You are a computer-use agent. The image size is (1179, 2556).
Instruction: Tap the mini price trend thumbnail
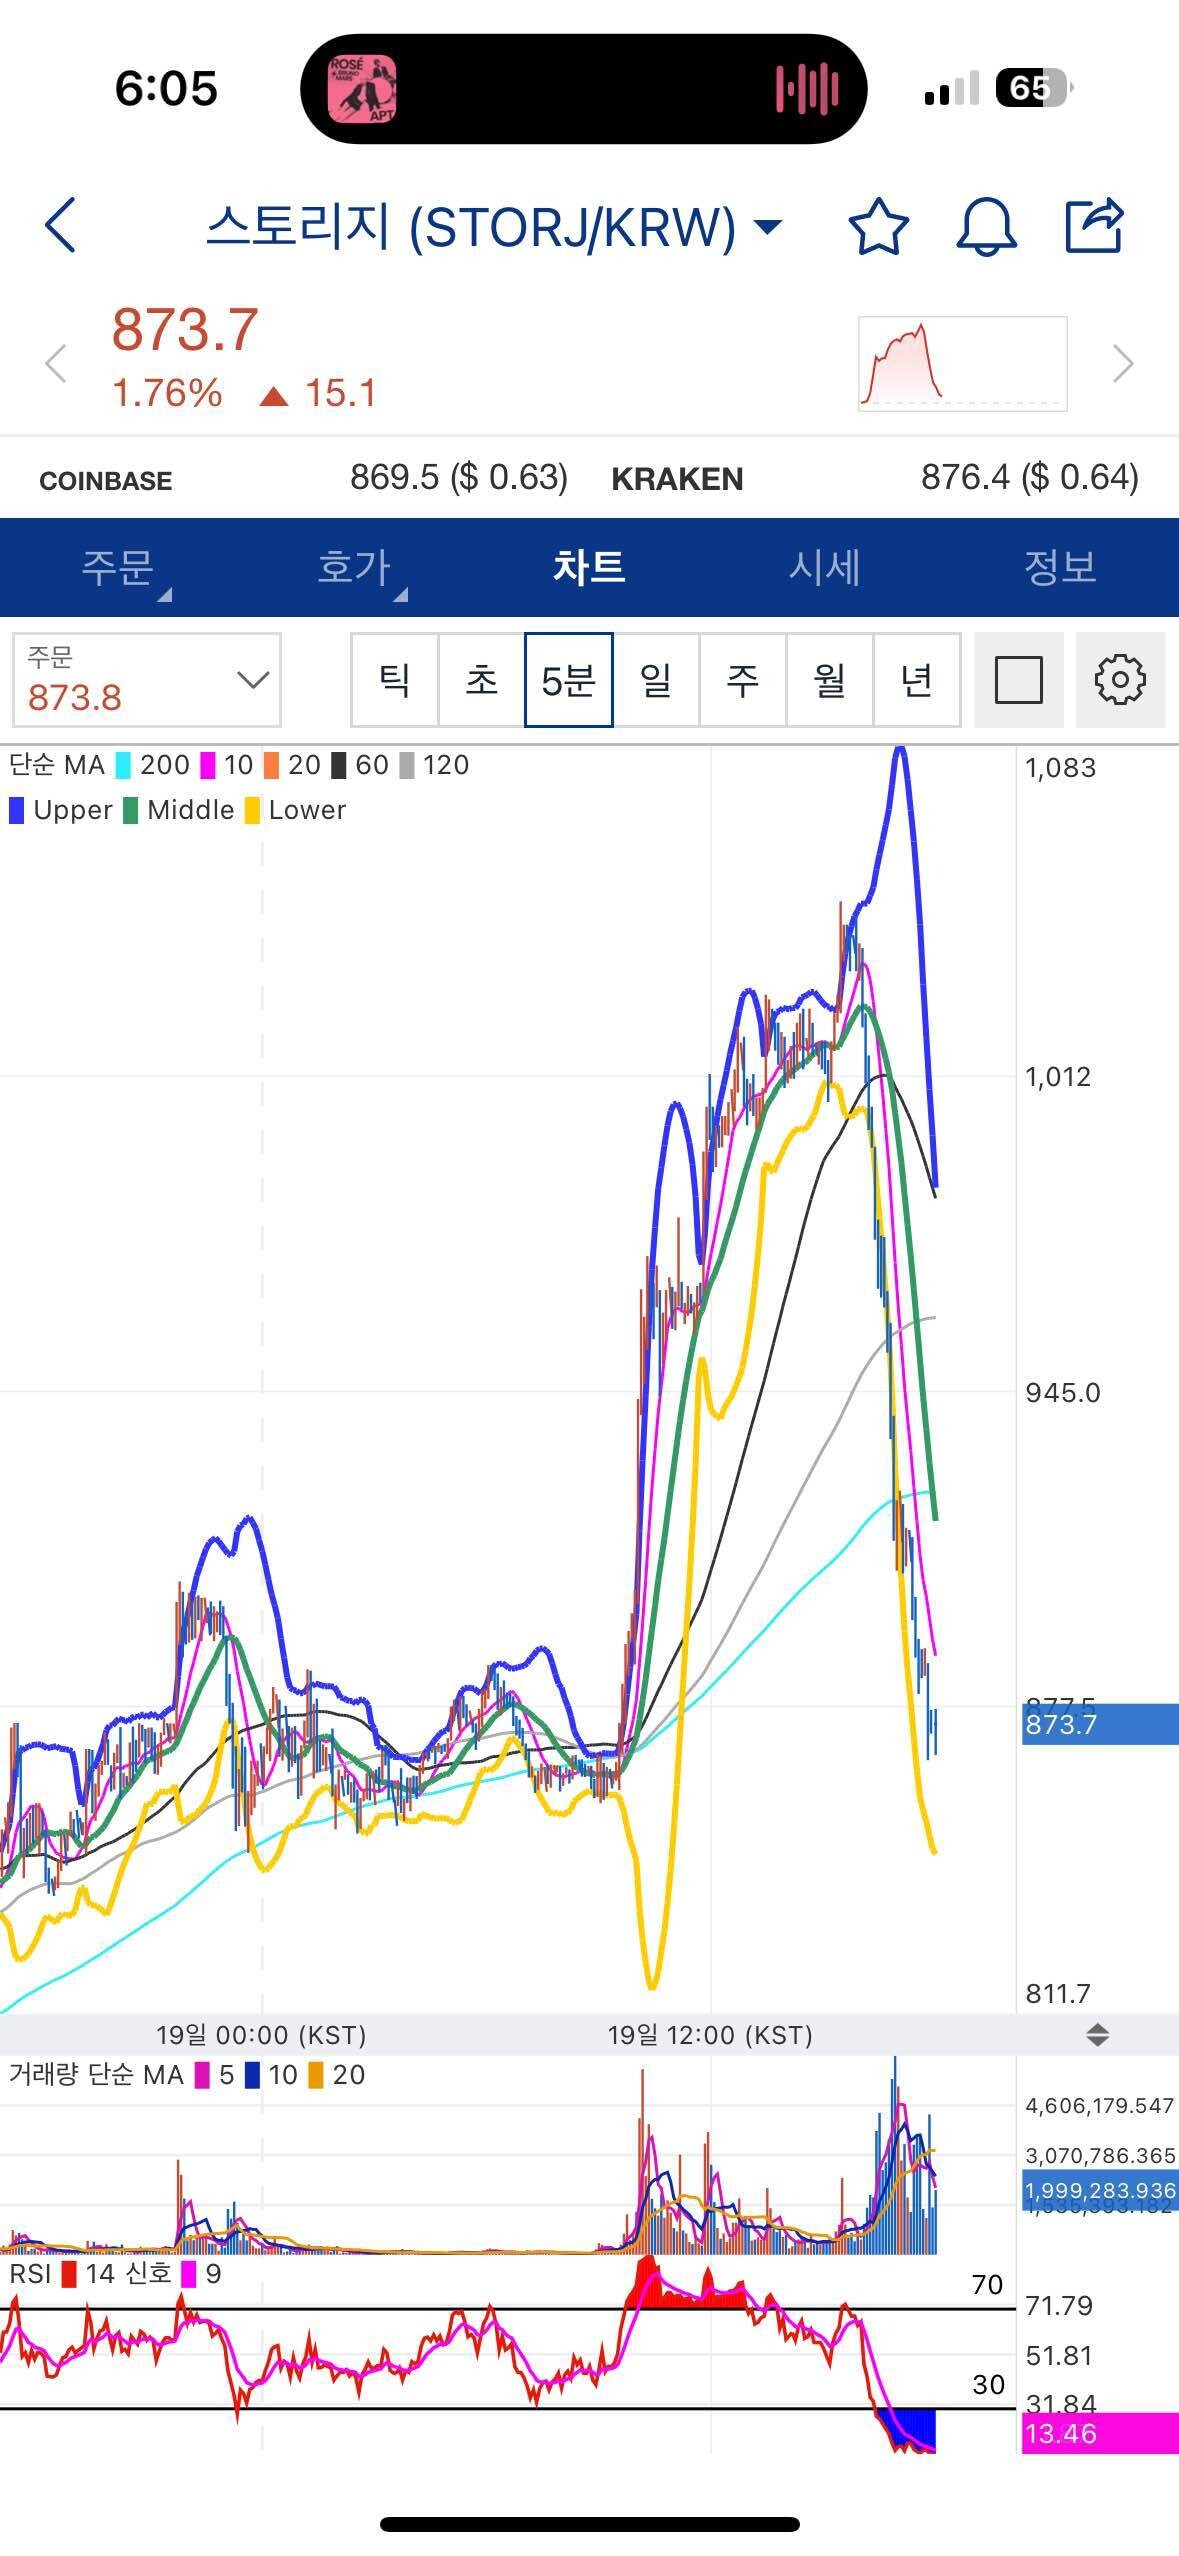coord(962,364)
